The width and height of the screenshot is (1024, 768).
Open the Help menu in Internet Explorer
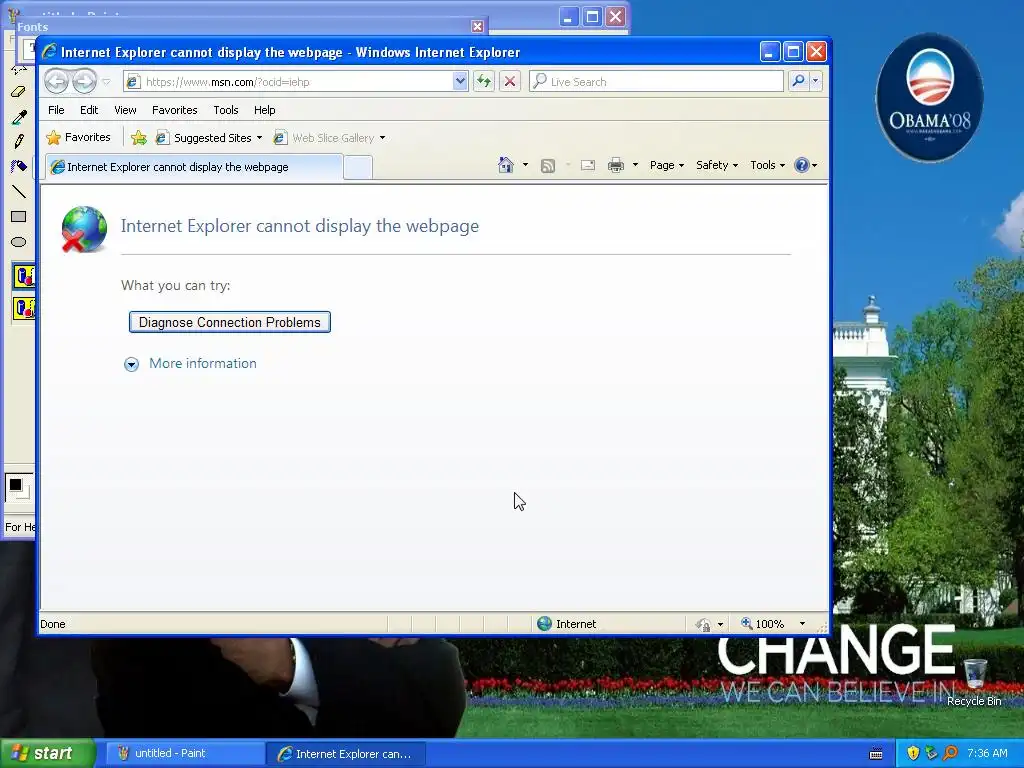click(264, 110)
